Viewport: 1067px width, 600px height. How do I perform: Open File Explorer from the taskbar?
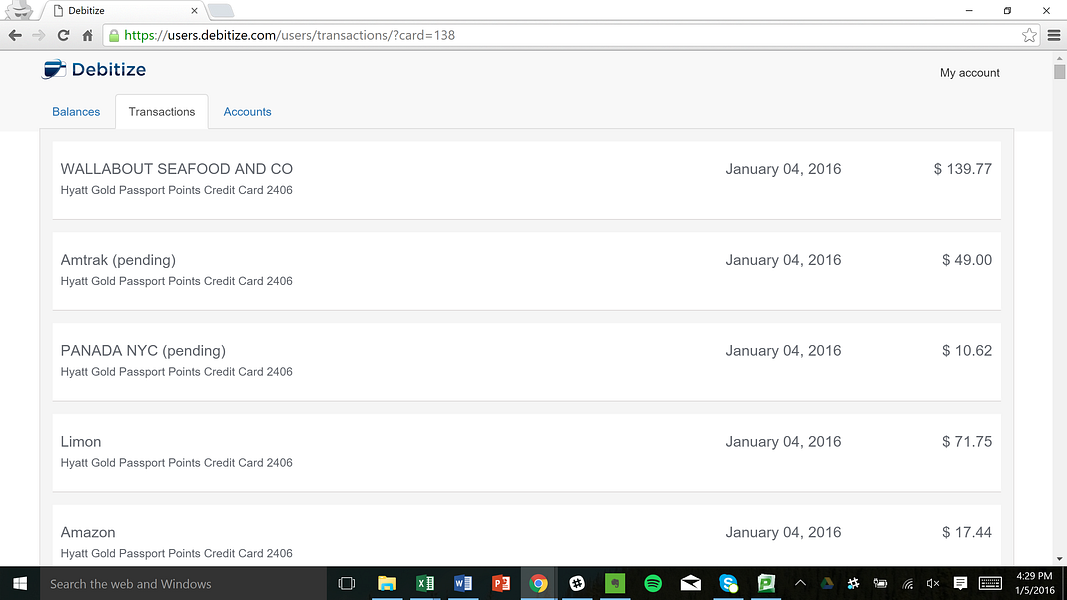pos(387,584)
